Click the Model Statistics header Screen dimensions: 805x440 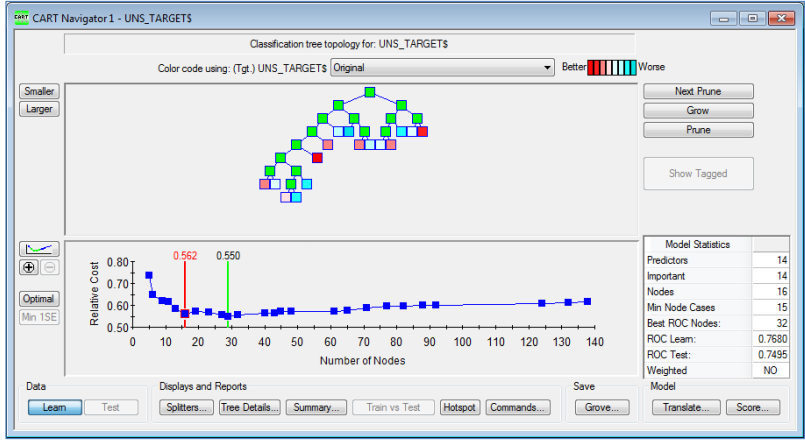click(698, 244)
